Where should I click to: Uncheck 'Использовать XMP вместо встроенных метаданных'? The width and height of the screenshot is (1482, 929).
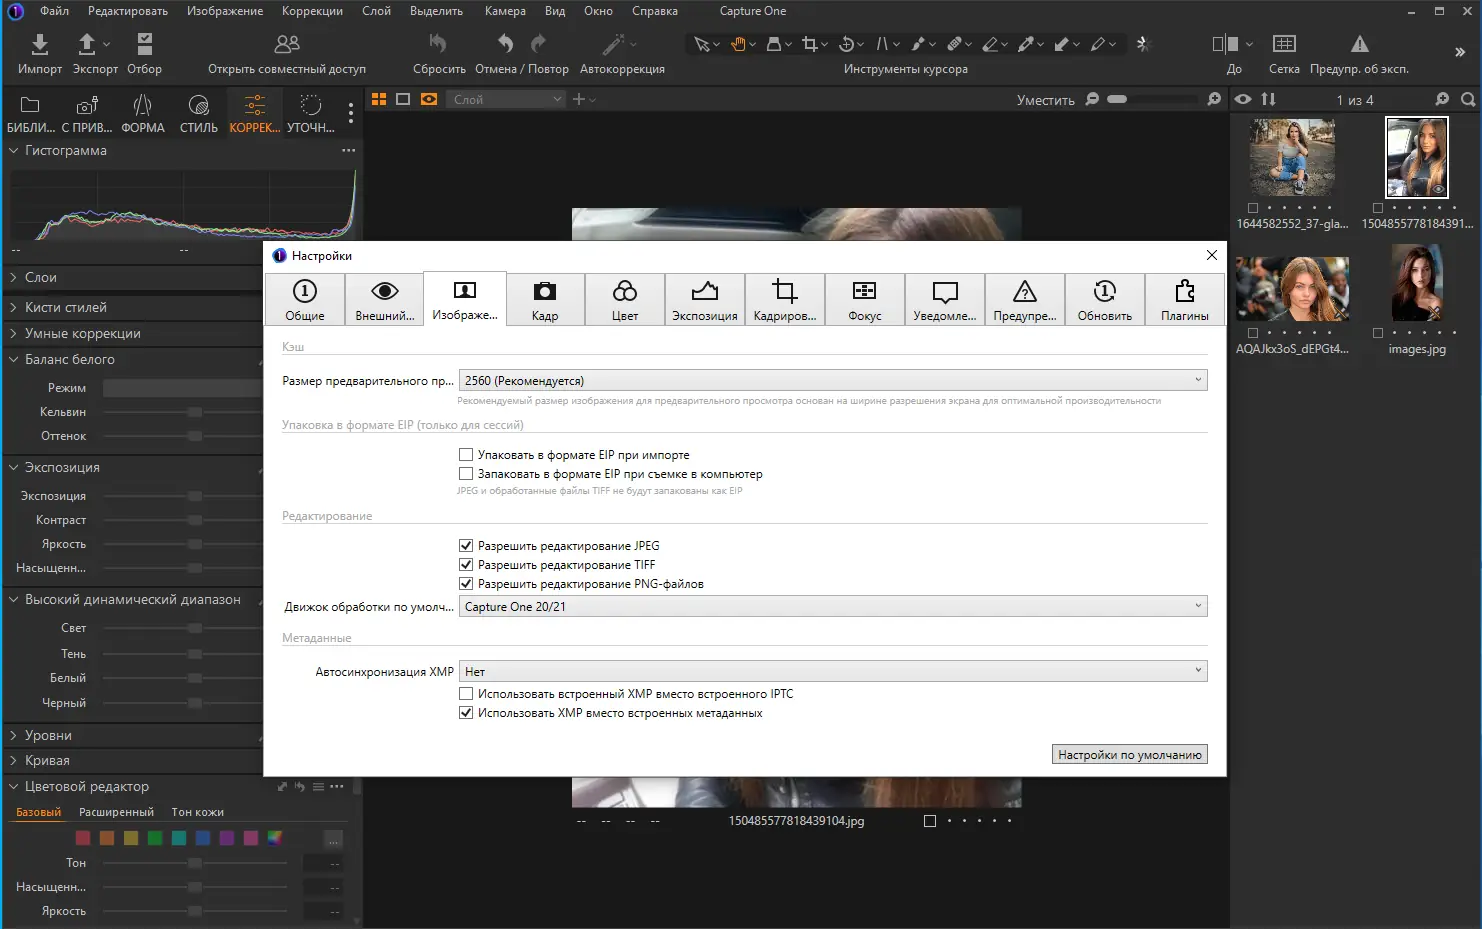coord(466,713)
